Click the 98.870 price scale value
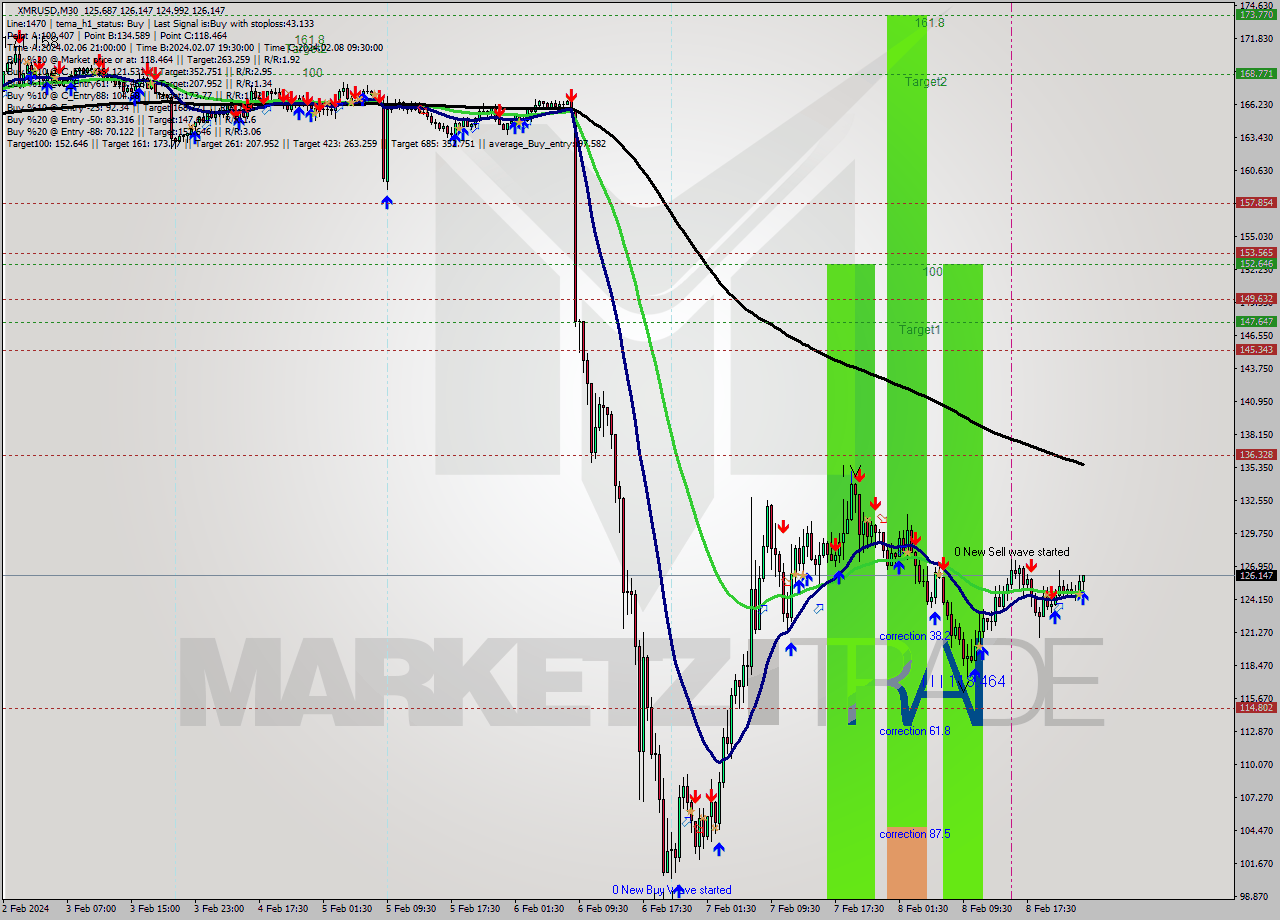Image resolution: width=1280 pixels, height=920 pixels. point(1256,897)
